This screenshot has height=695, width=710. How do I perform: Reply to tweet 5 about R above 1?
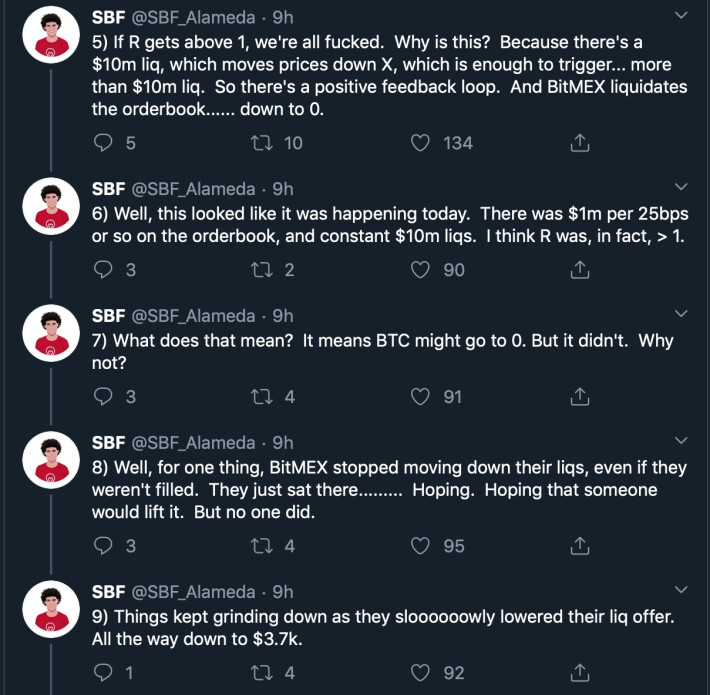pos(103,143)
